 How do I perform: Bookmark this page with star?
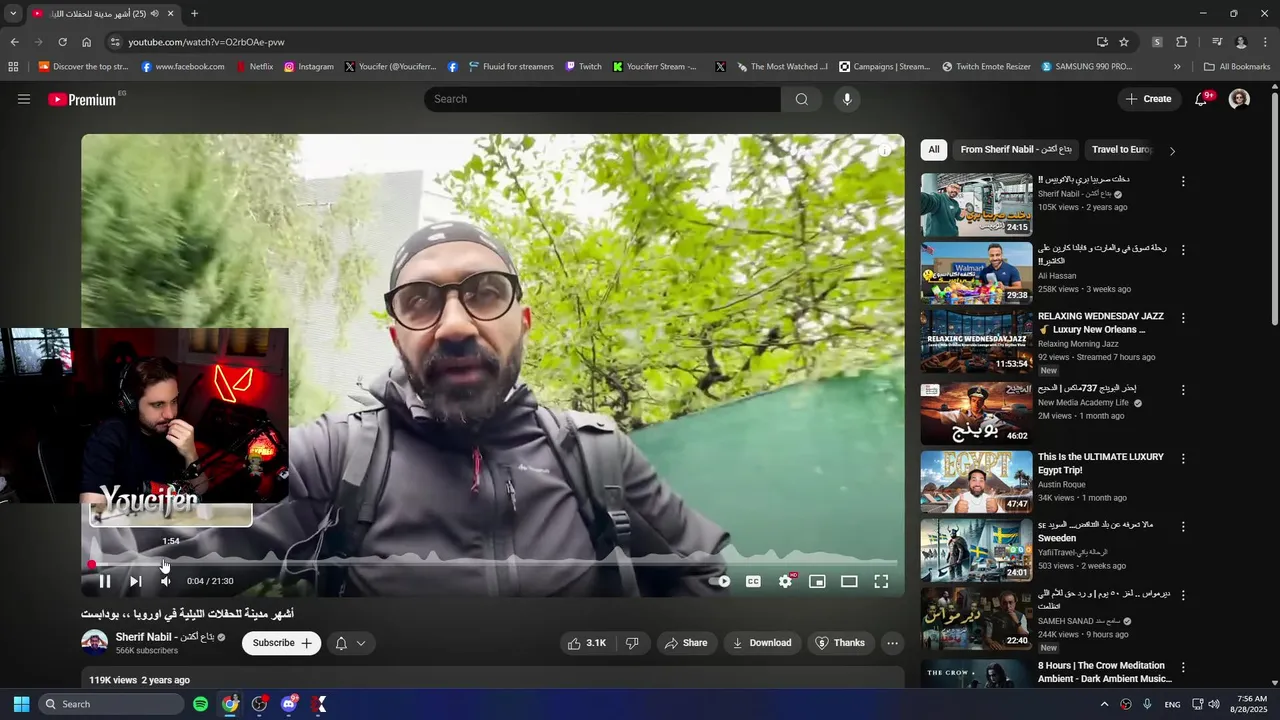[x=1124, y=42]
